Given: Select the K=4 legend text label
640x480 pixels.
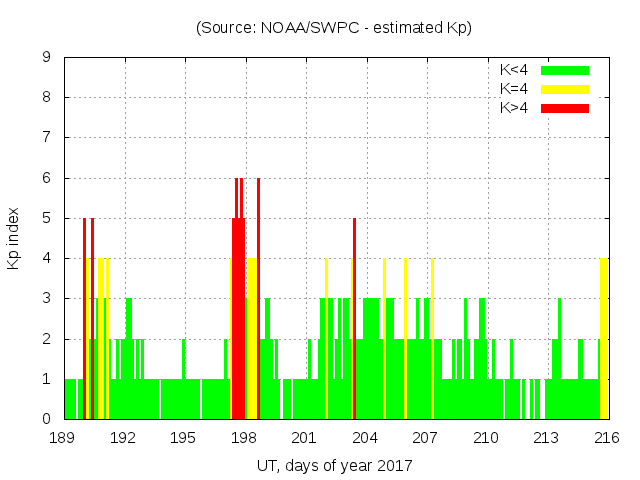Looking at the screenshot, I should pos(515,89).
